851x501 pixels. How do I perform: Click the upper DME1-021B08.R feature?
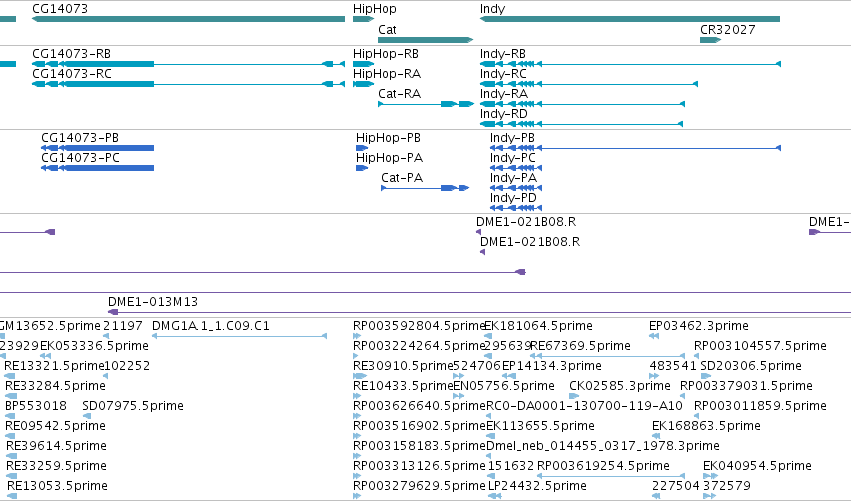click(478, 232)
